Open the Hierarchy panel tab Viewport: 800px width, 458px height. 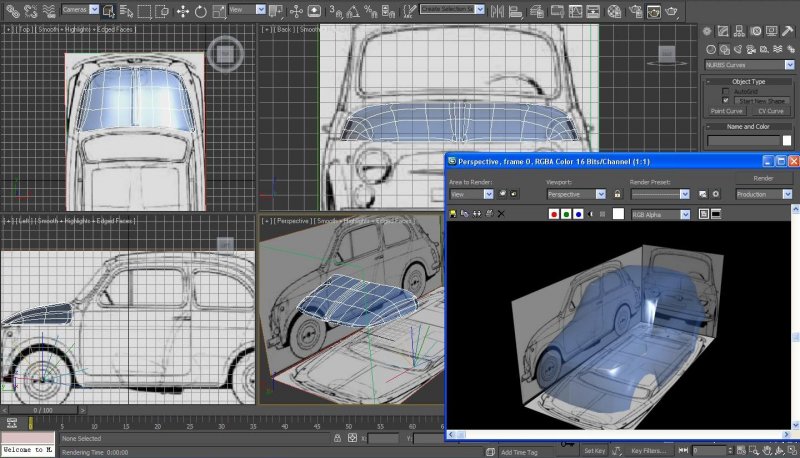(741, 32)
